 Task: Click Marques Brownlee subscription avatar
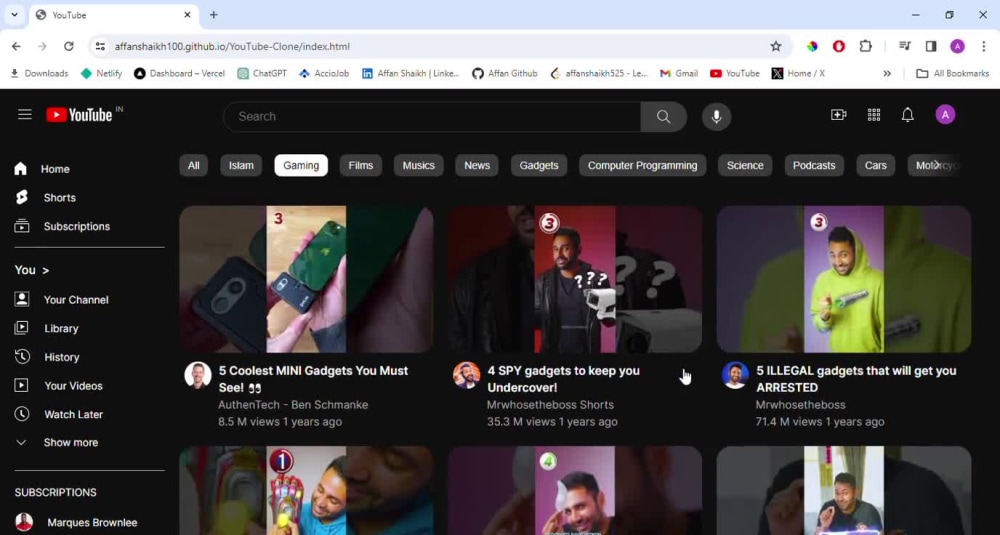pos(24,522)
